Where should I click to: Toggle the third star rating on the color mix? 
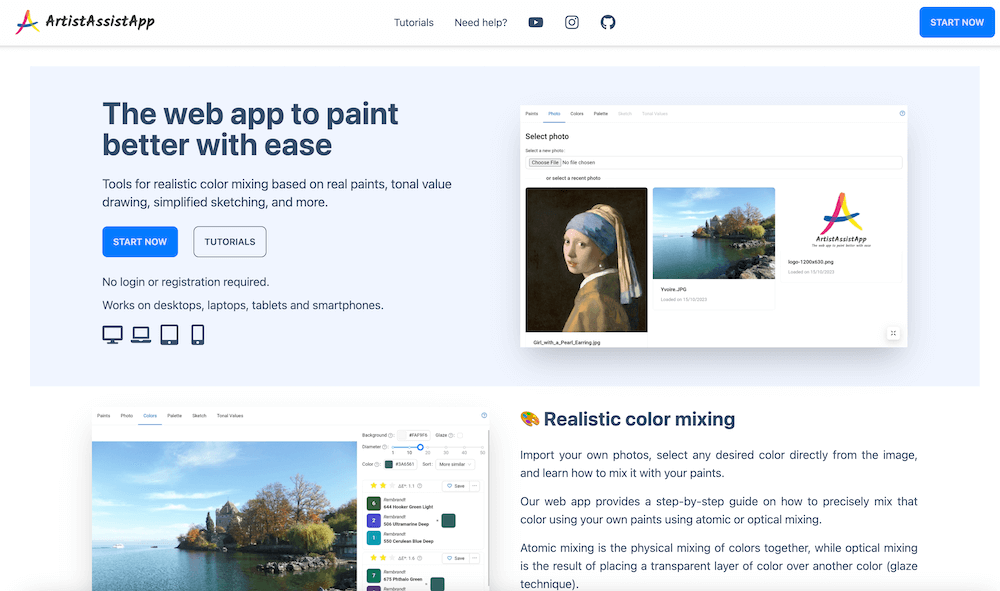click(390, 485)
